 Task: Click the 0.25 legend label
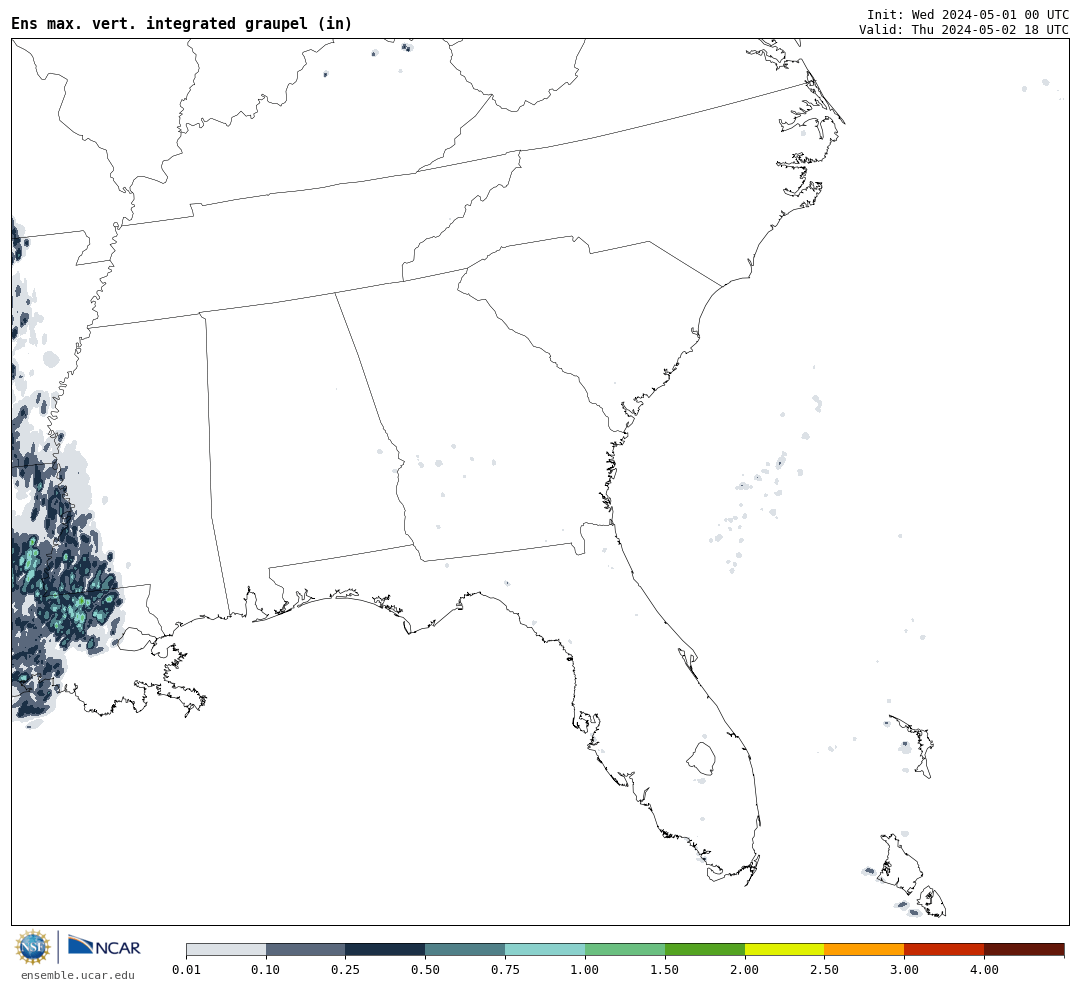click(345, 969)
